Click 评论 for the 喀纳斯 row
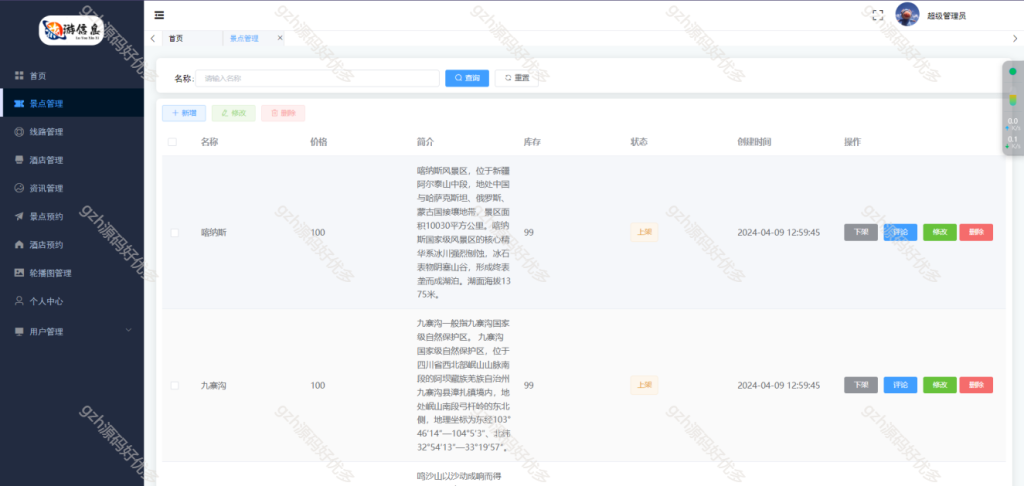The image size is (1024, 486). [901, 233]
